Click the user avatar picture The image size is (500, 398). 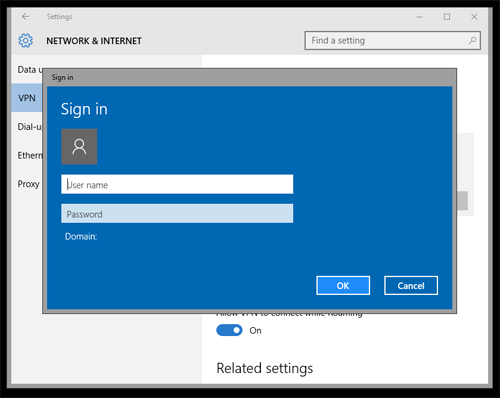pyautogui.click(x=79, y=147)
